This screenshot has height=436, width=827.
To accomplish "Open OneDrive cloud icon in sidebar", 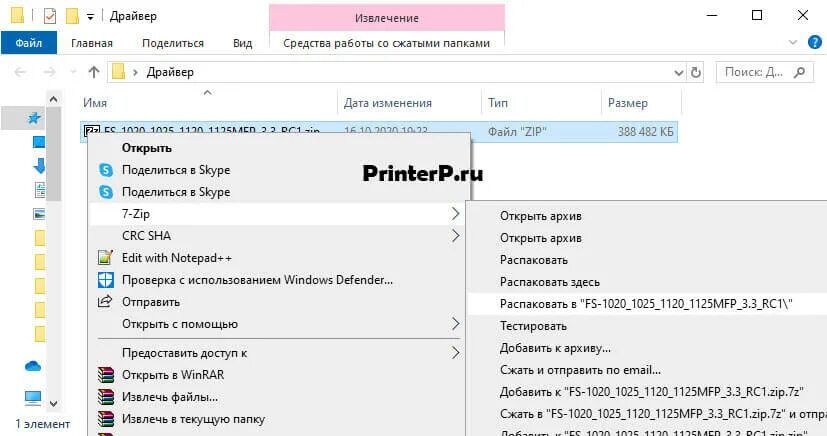I will click(33, 366).
